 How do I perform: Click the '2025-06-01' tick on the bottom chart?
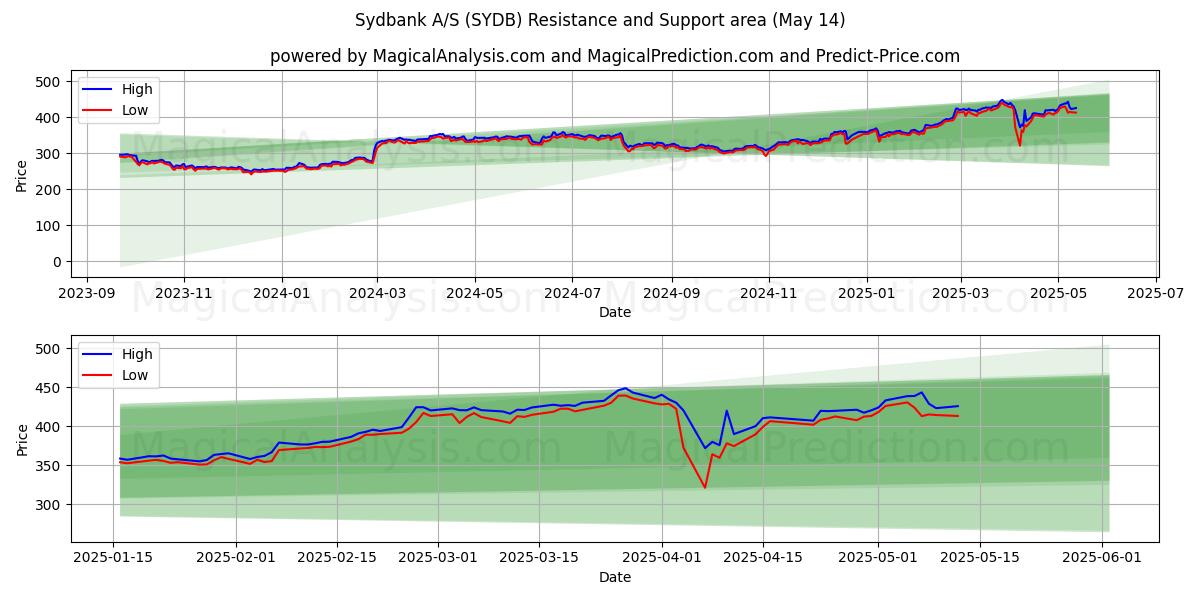point(1103,557)
